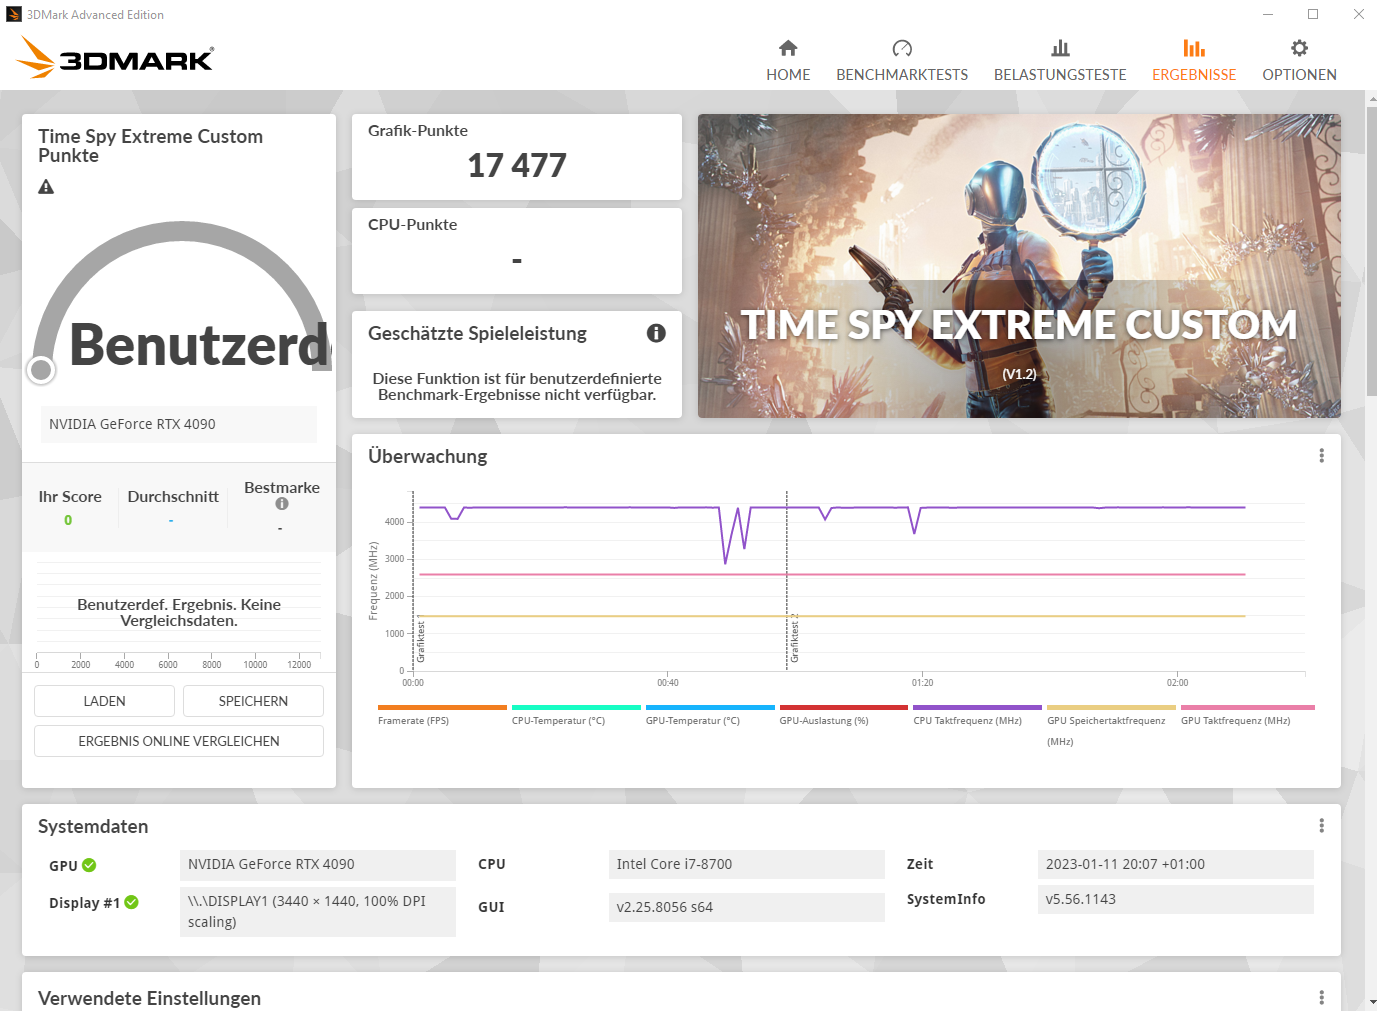Viewport: 1377px width, 1011px height.
Task: Open the ERGEBNISSE tab
Action: [x=1194, y=61]
